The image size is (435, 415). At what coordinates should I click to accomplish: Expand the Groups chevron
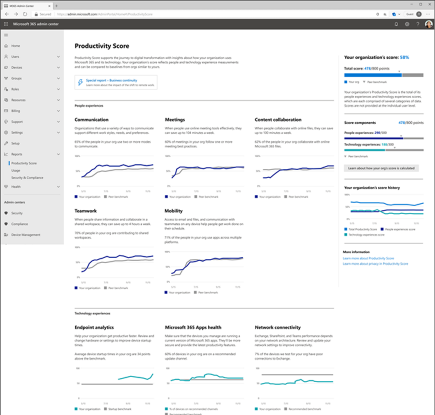[58, 78]
